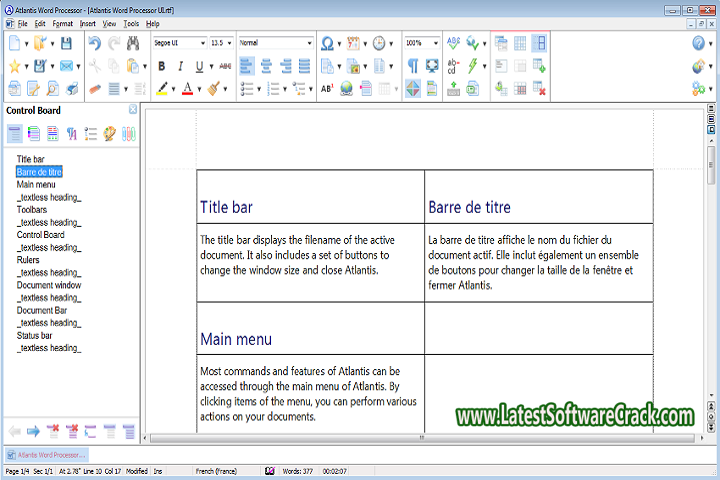Image resolution: width=720 pixels, height=480 pixels.
Task: Click the Cut scissors icon
Action: tap(95, 66)
